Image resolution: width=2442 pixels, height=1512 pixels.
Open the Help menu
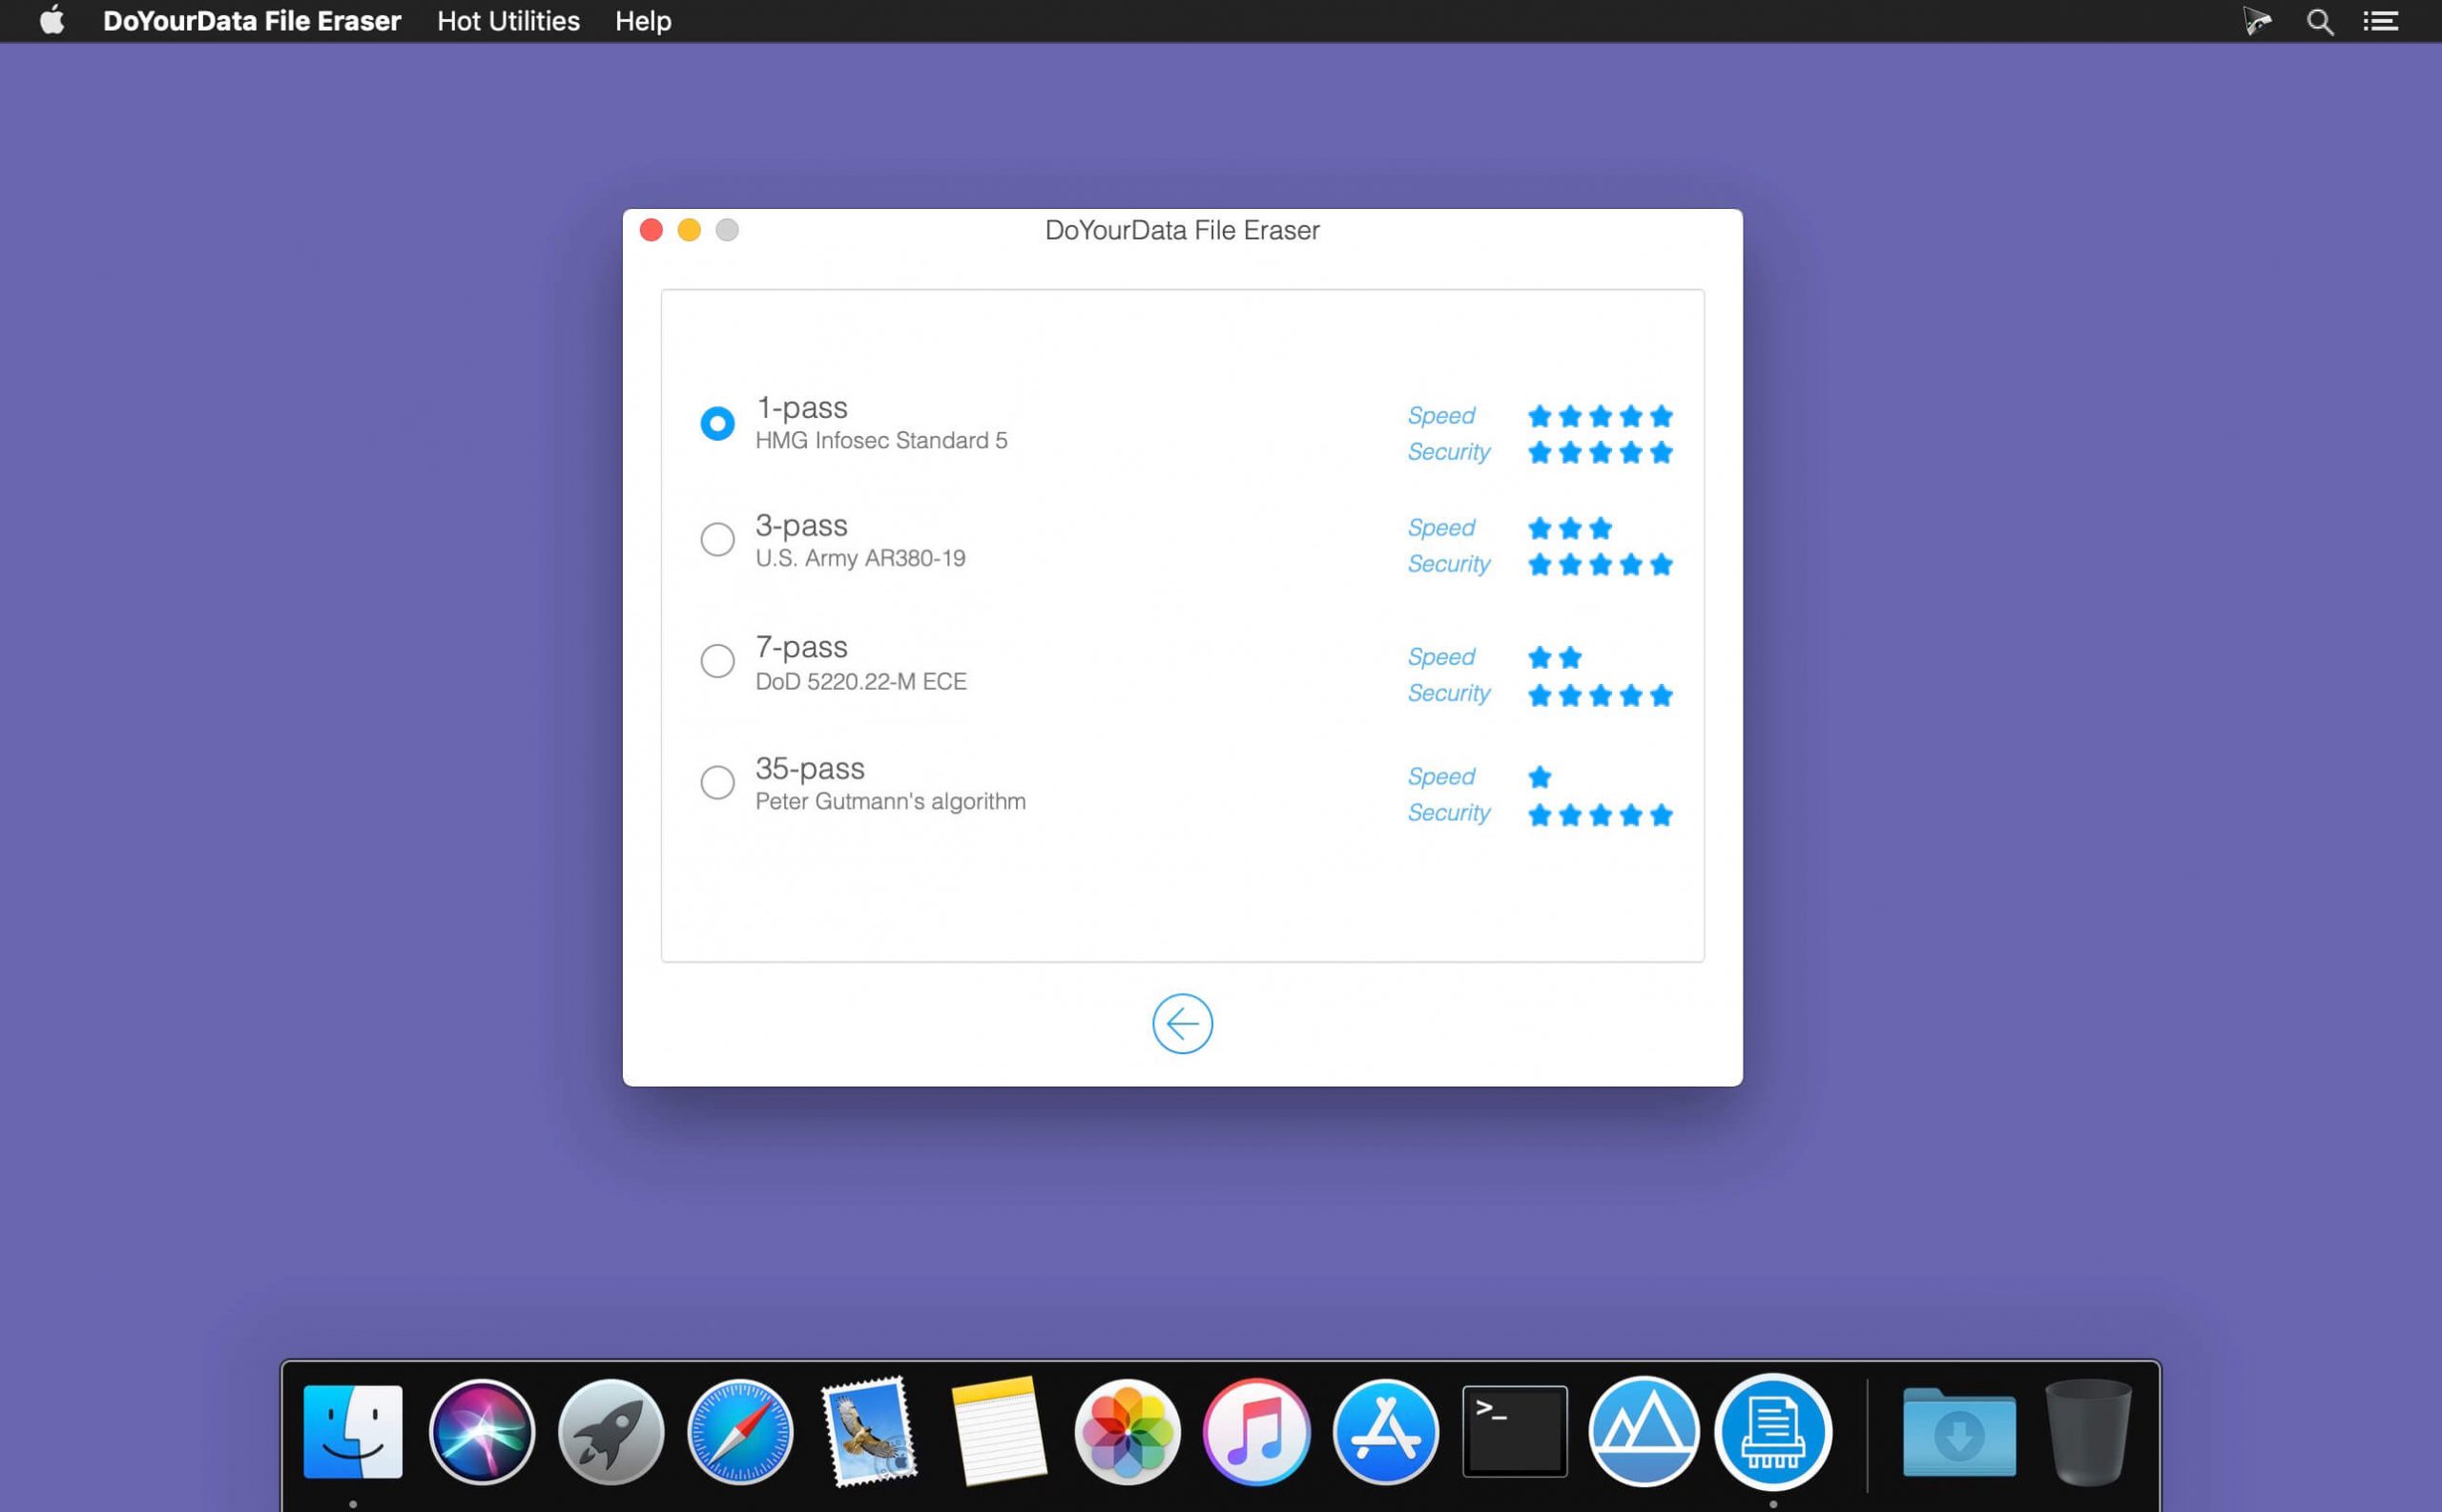[x=643, y=20]
